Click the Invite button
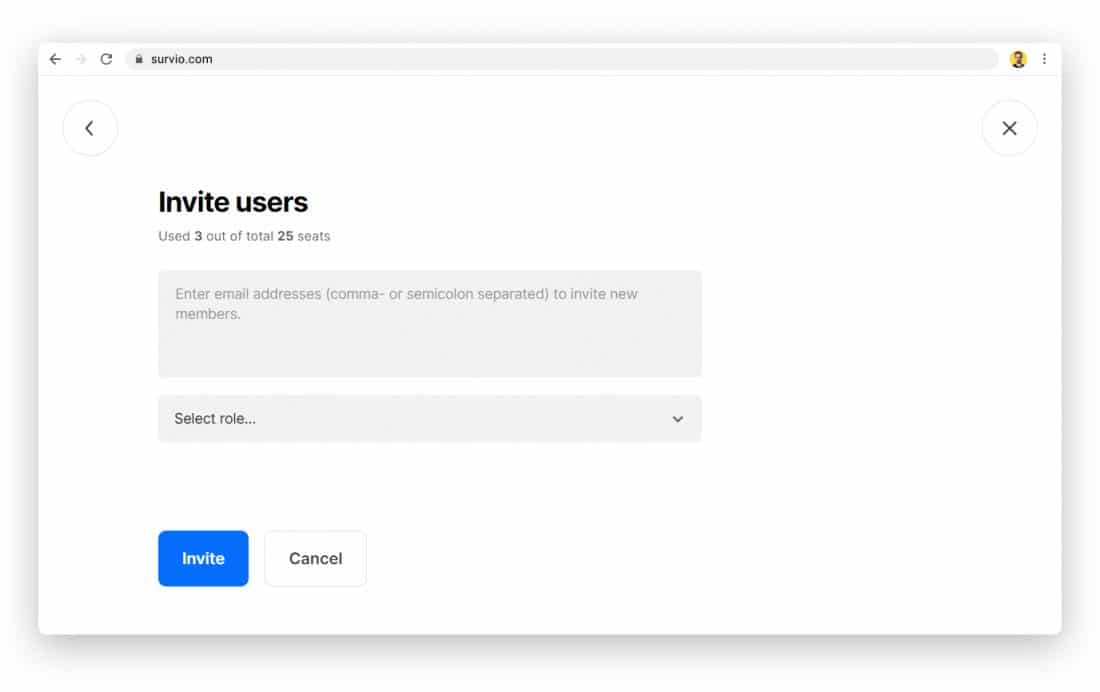The height and width of the screenshot is (692, 1100). coord(203,558)
